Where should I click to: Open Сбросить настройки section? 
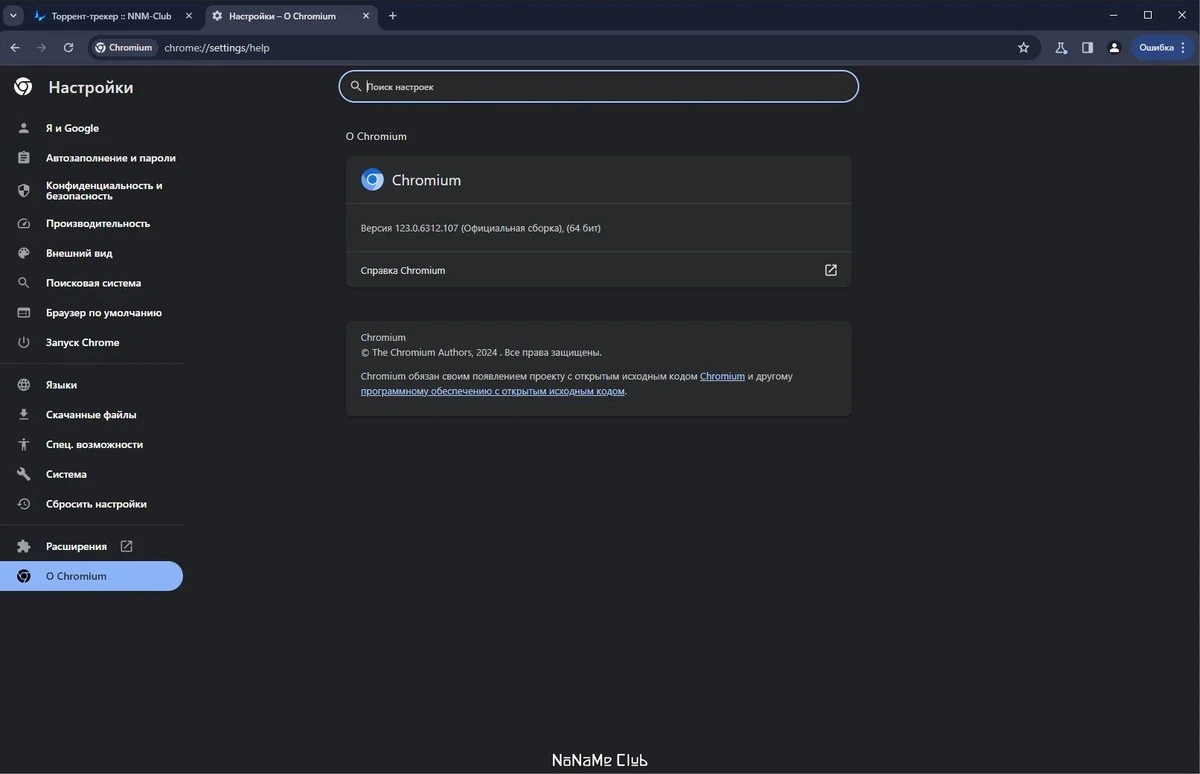coord(91,505)
